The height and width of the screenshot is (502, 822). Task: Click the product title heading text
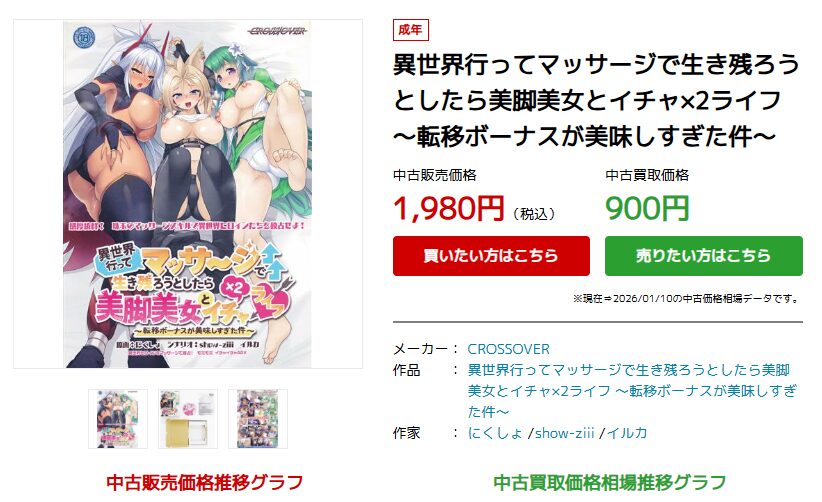597,100
